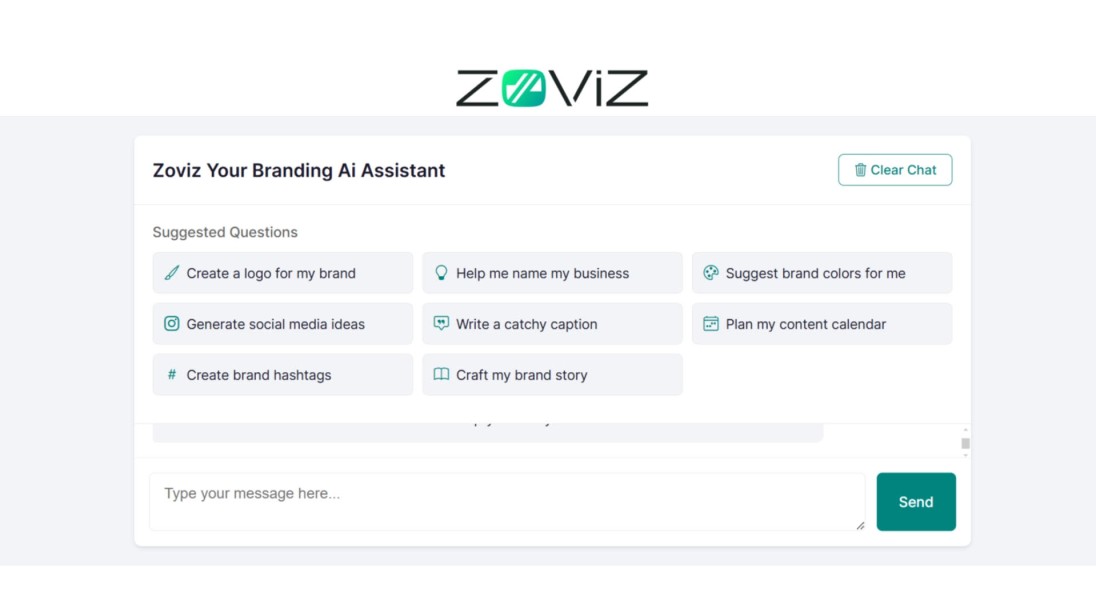Click the hashtag icon for brand hashtags
Image resolution: width=1096 pixels, height=616 pixels.
(x=172, y=374)
